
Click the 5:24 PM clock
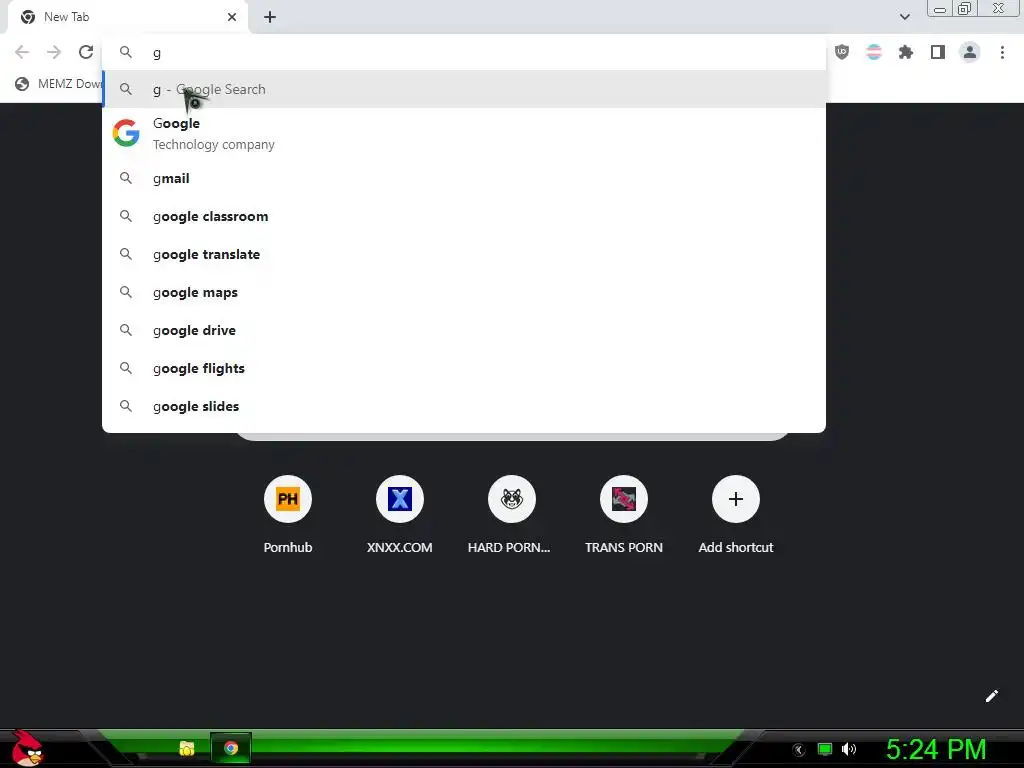click(936, 749)
